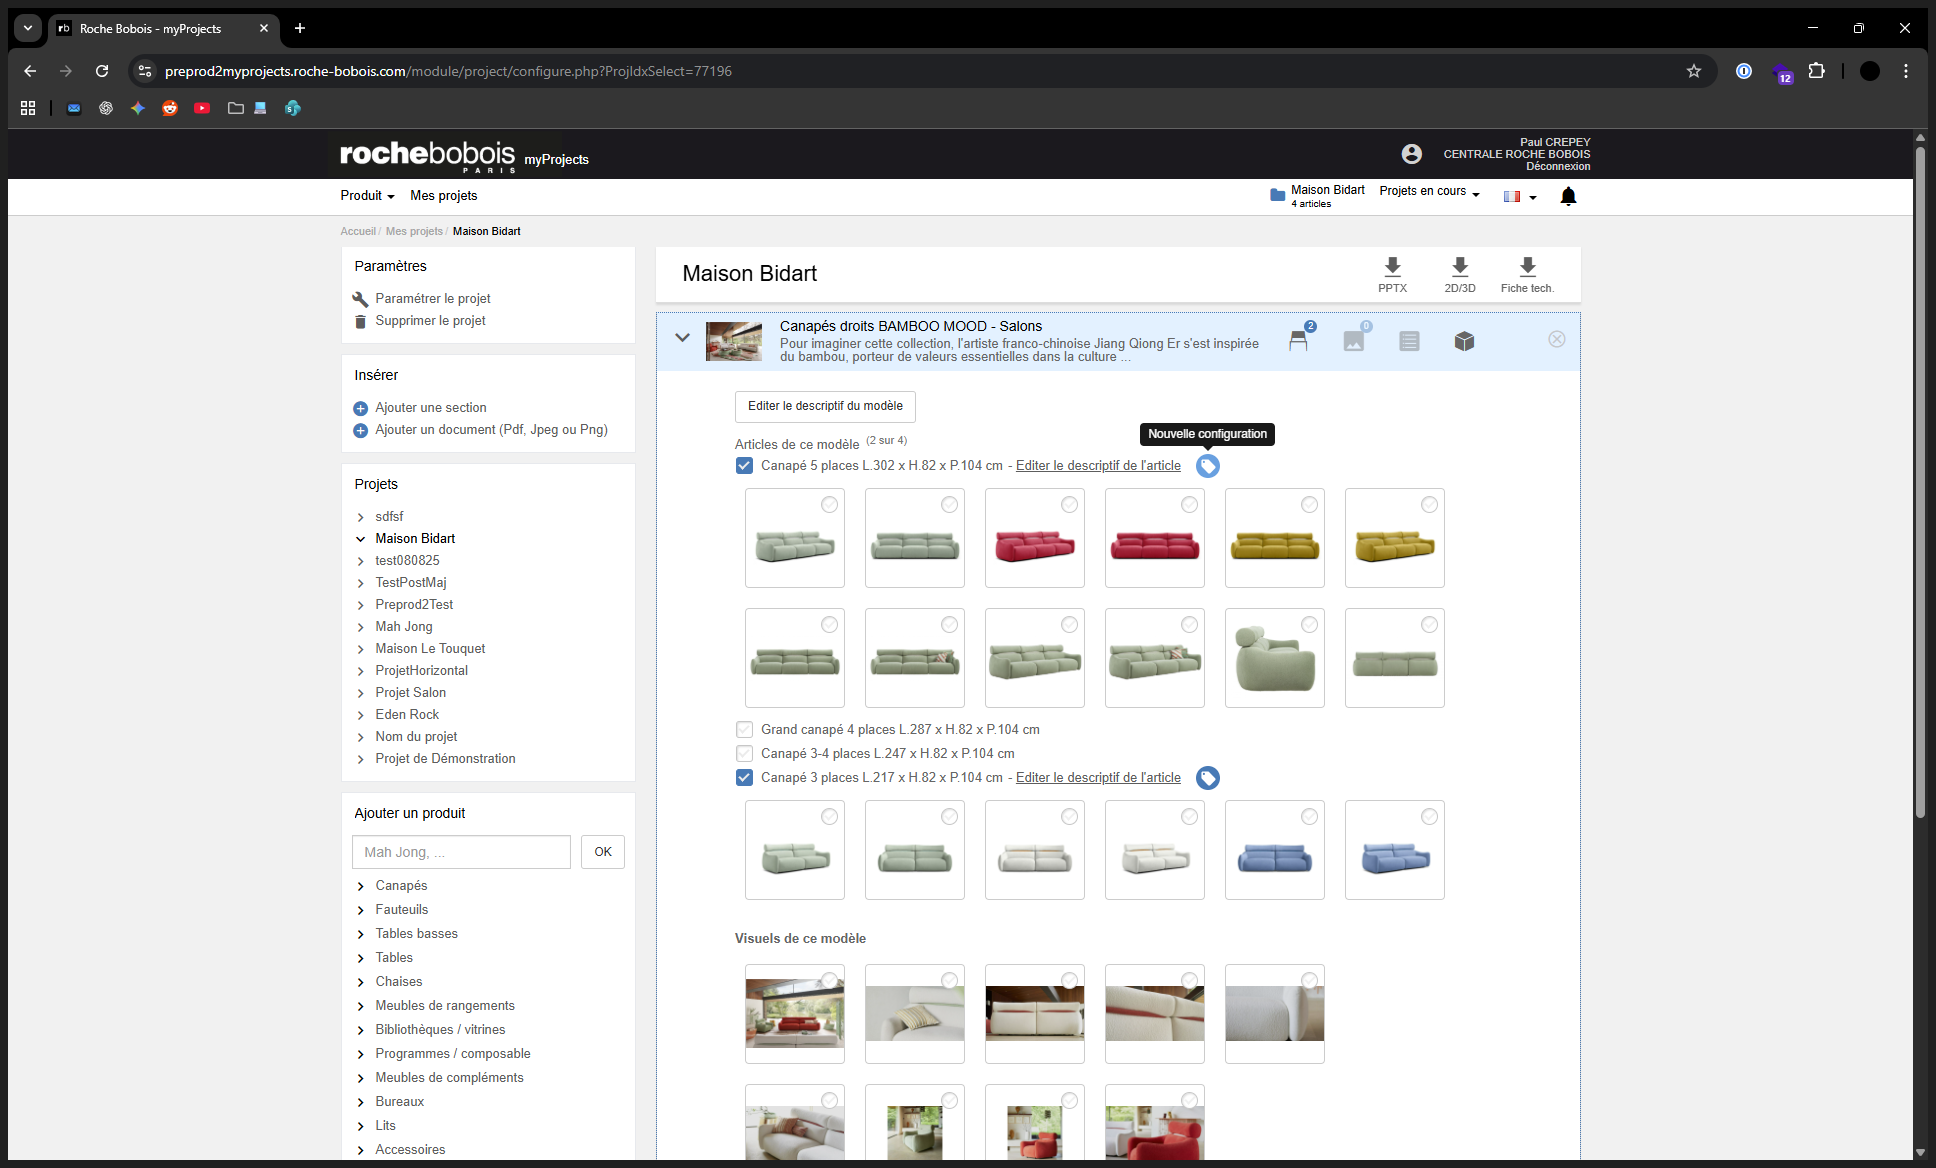The width and height of the screenshot is (1936, 1168).
Task: Open Editer le descriptif de l'article link
Action: click(1097, 465)
